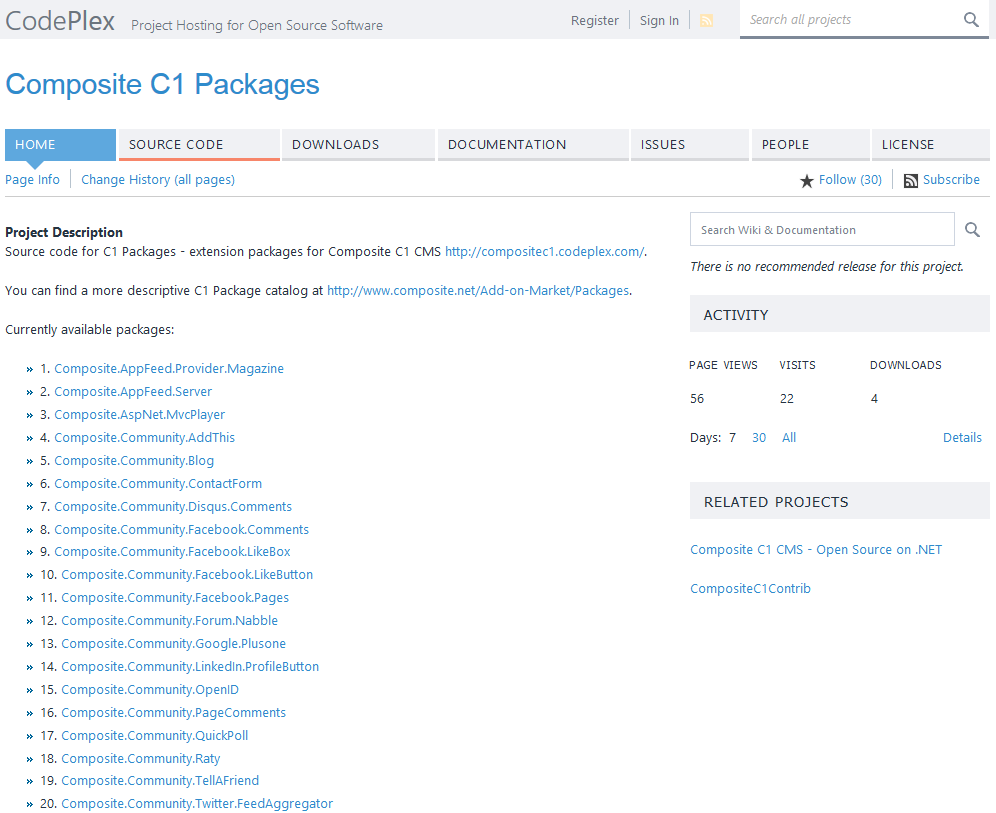
Task: Open Composite.Community.Forum.Nabble package
Action: coord(170,621)
